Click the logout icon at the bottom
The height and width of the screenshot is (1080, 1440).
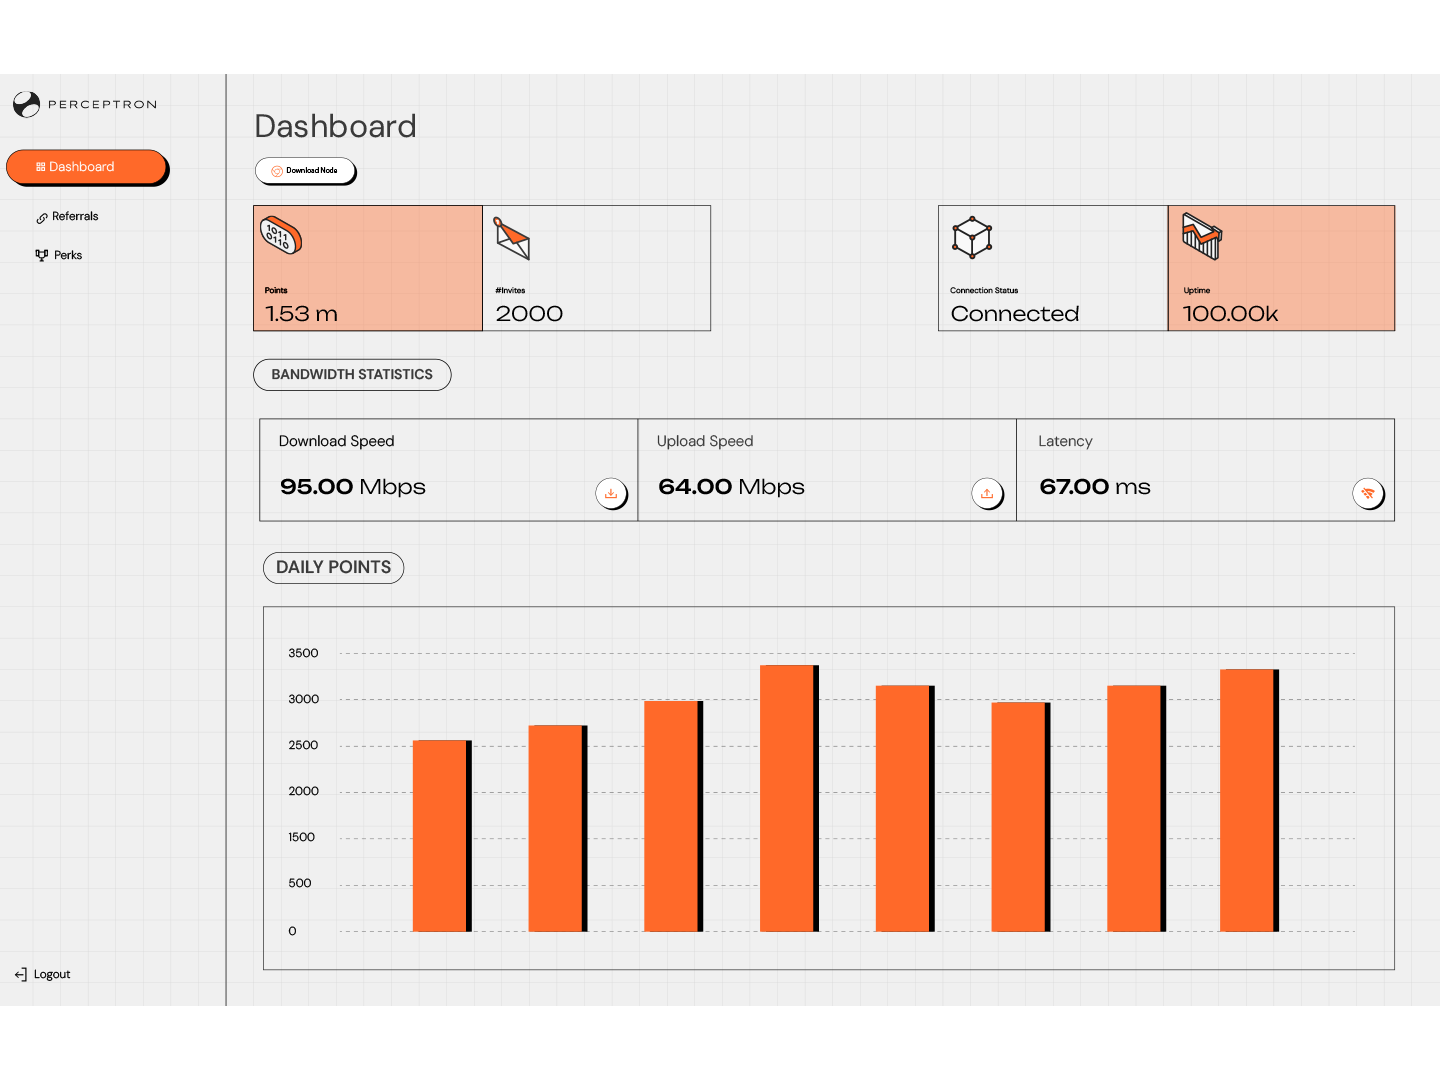(20, 974)
